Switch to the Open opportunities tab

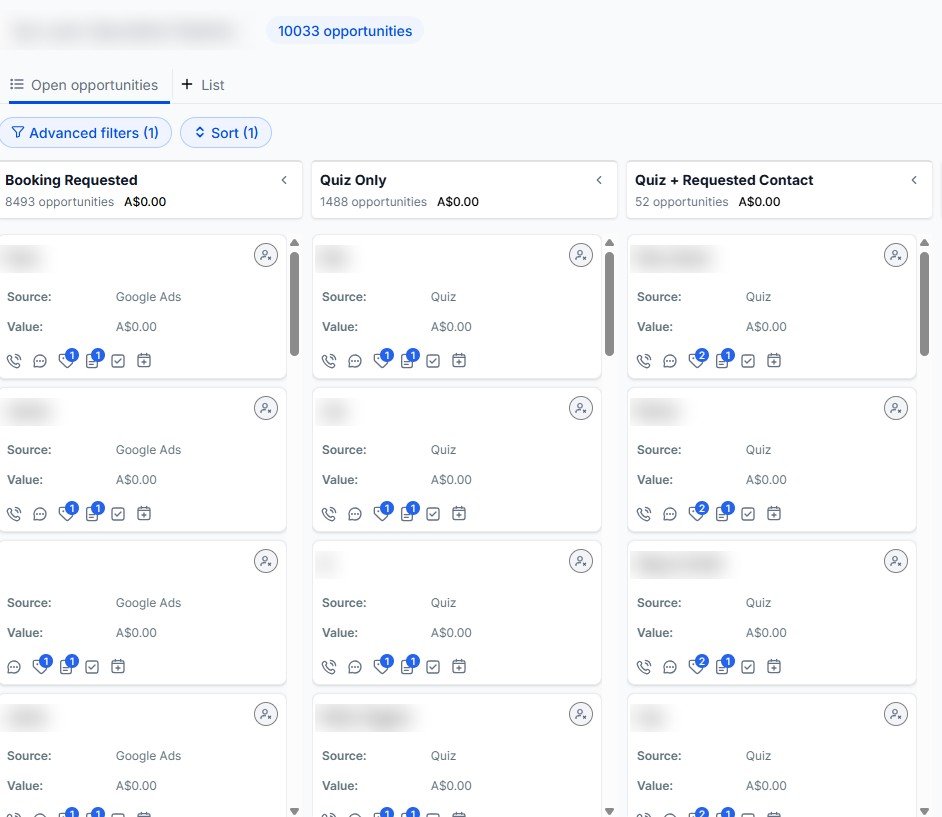click(85, 85)
